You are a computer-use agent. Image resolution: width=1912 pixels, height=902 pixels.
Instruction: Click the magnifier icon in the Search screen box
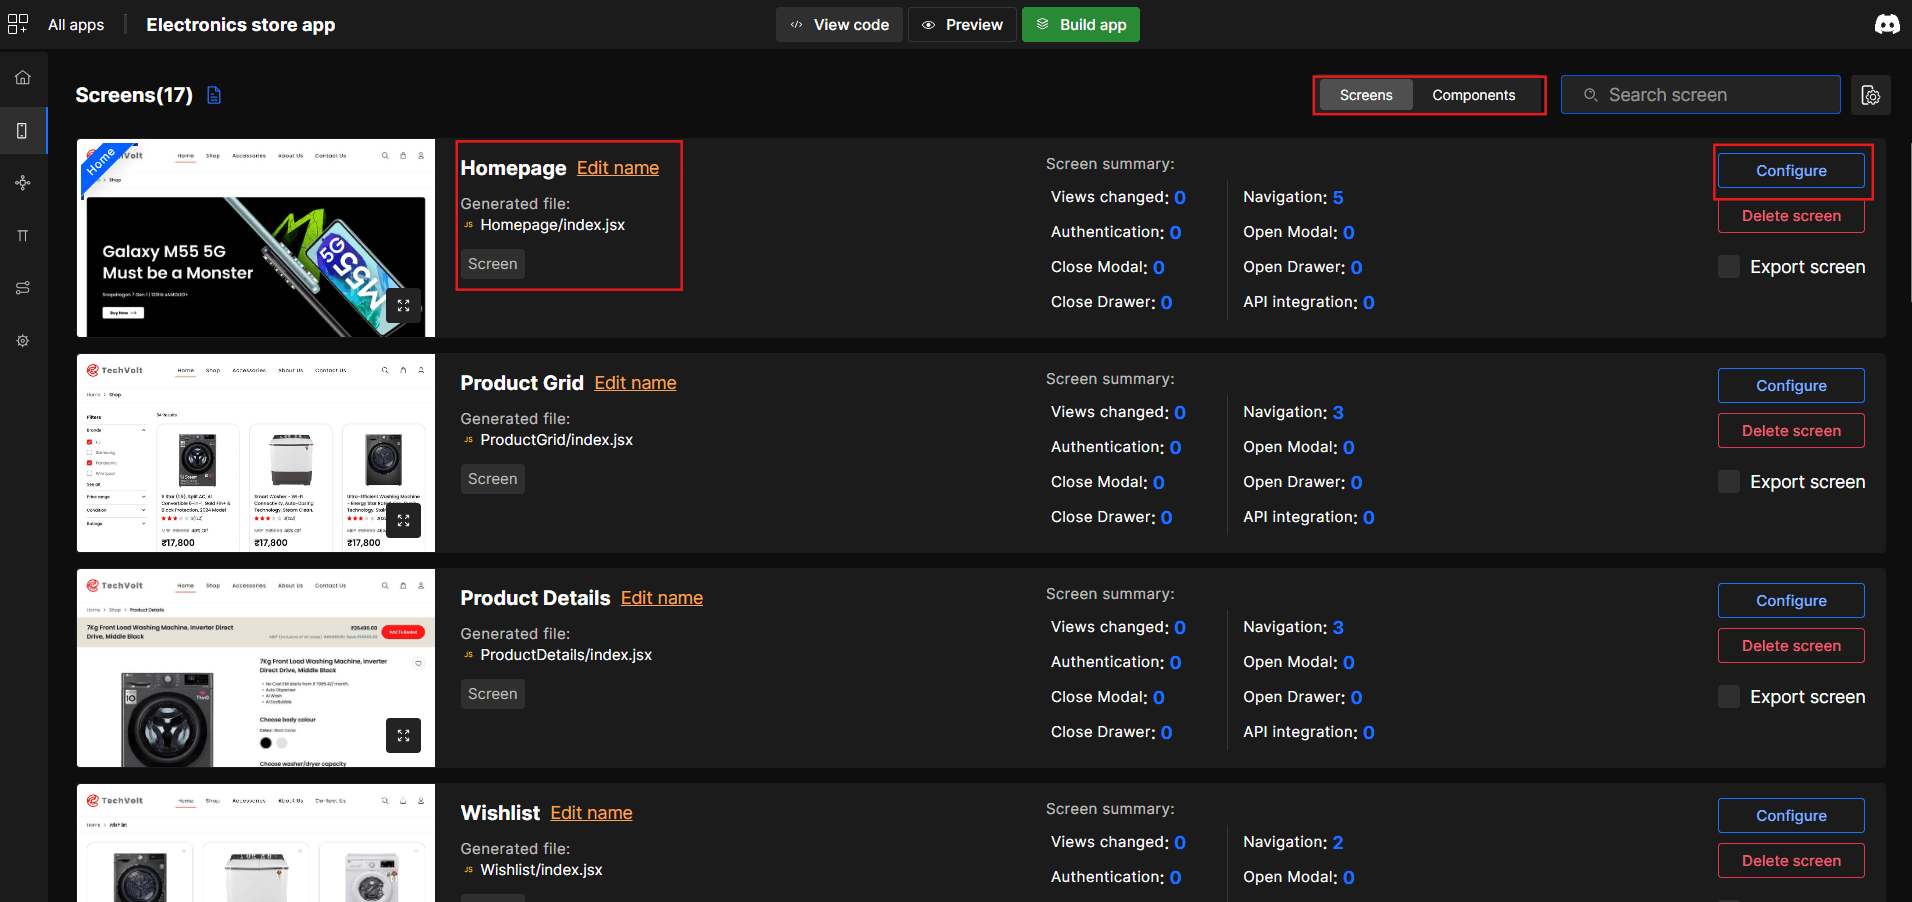pyautogui.click(x=1590, y=95)
